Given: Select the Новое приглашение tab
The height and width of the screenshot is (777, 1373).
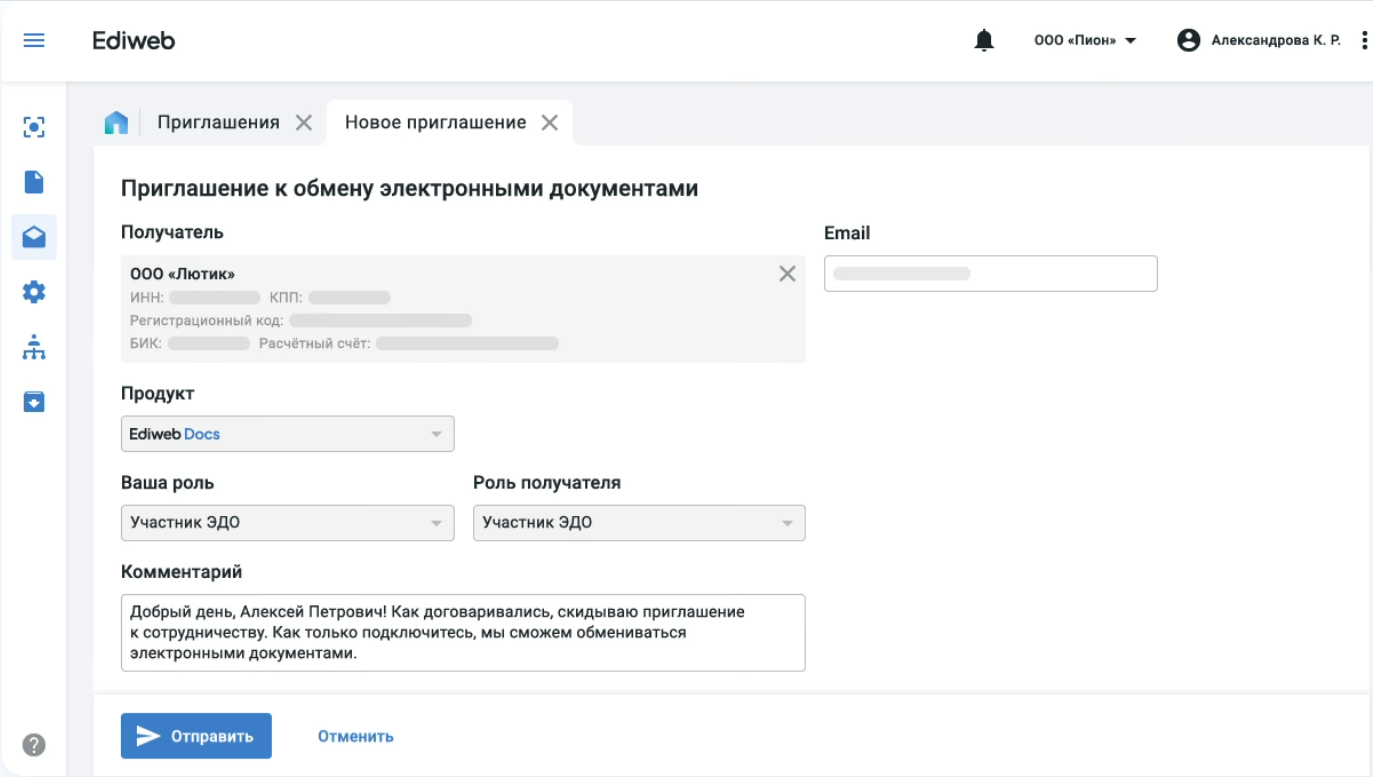Looking at the screenshot, I should (434, 122).
